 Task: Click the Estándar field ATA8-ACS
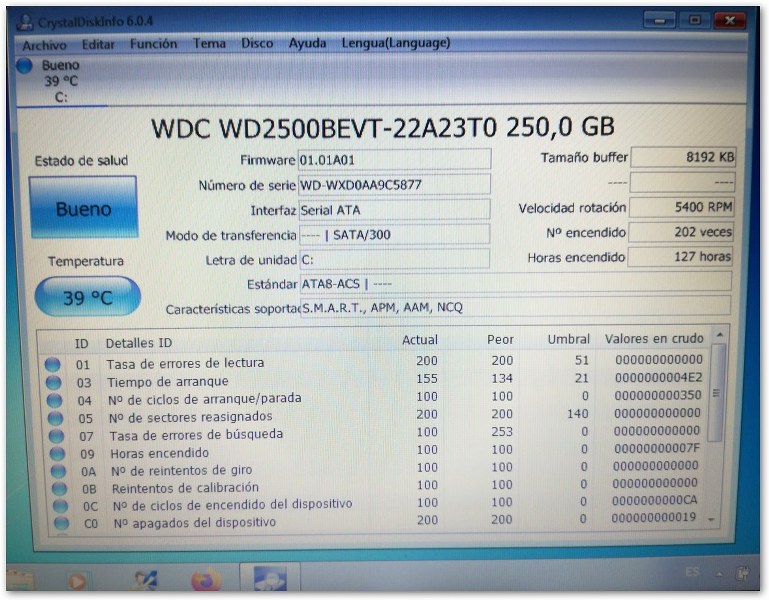[515, 283]
